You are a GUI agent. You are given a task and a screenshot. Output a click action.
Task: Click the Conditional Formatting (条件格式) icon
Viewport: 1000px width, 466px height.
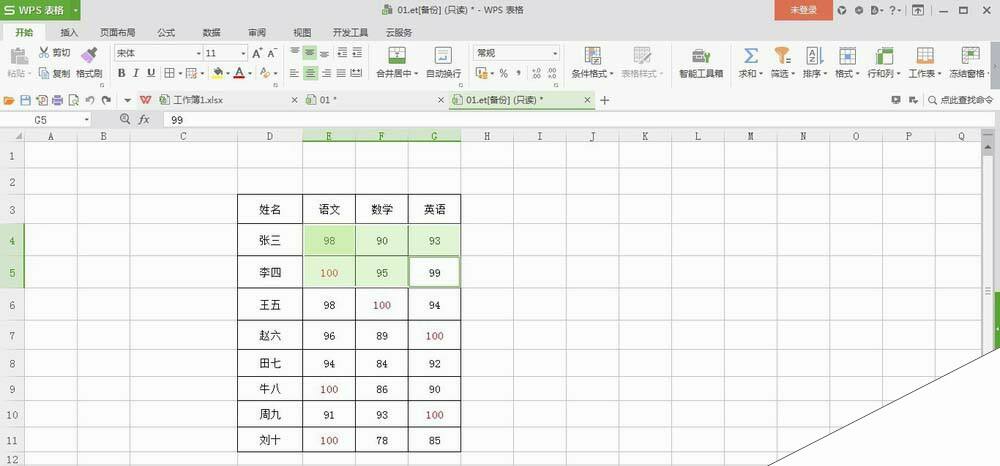pos(592,55)
